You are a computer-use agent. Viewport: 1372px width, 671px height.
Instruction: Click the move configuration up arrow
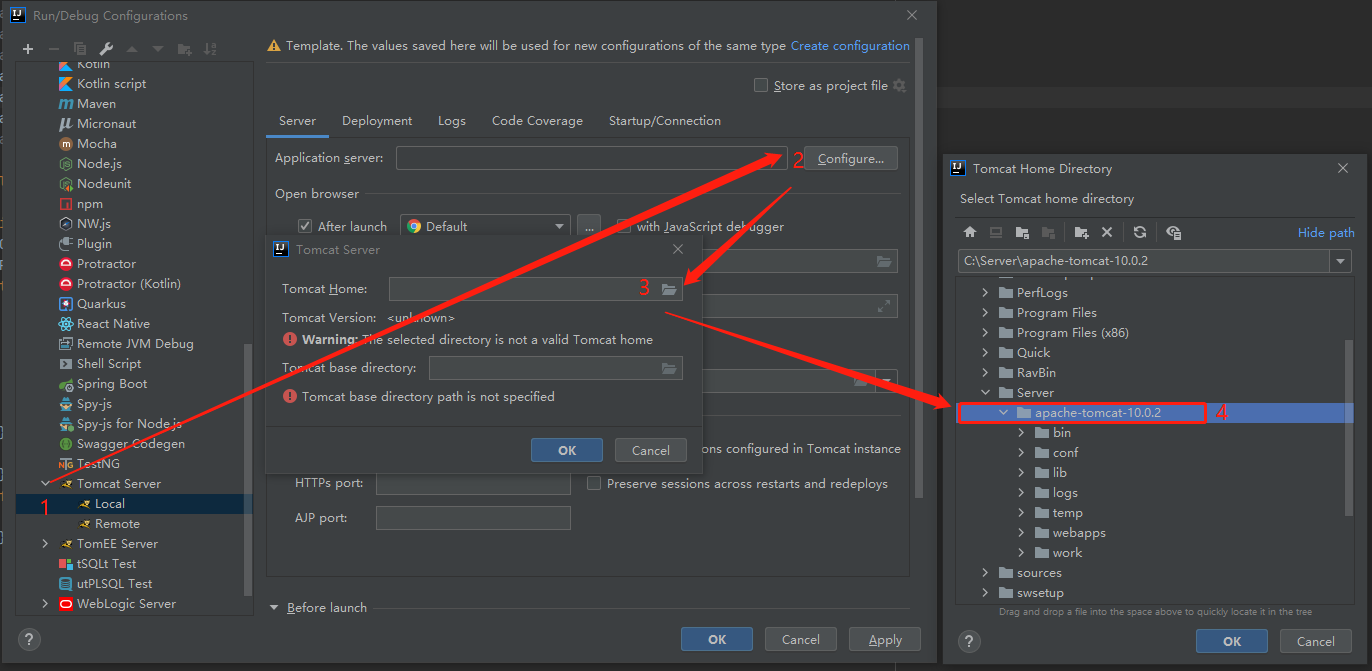(x=132, y=49)
